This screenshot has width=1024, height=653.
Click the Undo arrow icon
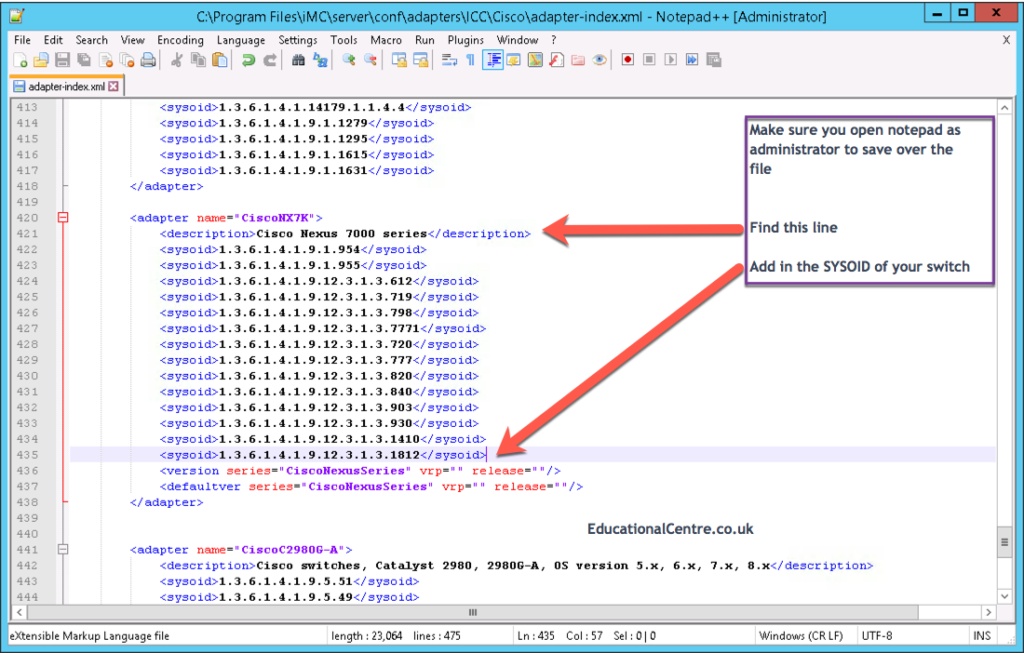[x=248, y=60]
